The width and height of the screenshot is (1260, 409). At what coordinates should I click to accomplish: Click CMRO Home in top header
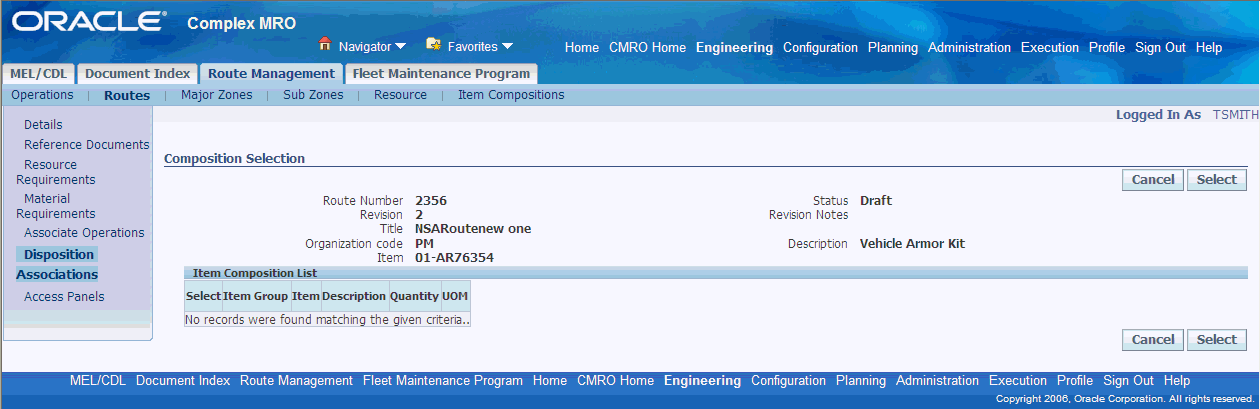[x=647, y=48]
